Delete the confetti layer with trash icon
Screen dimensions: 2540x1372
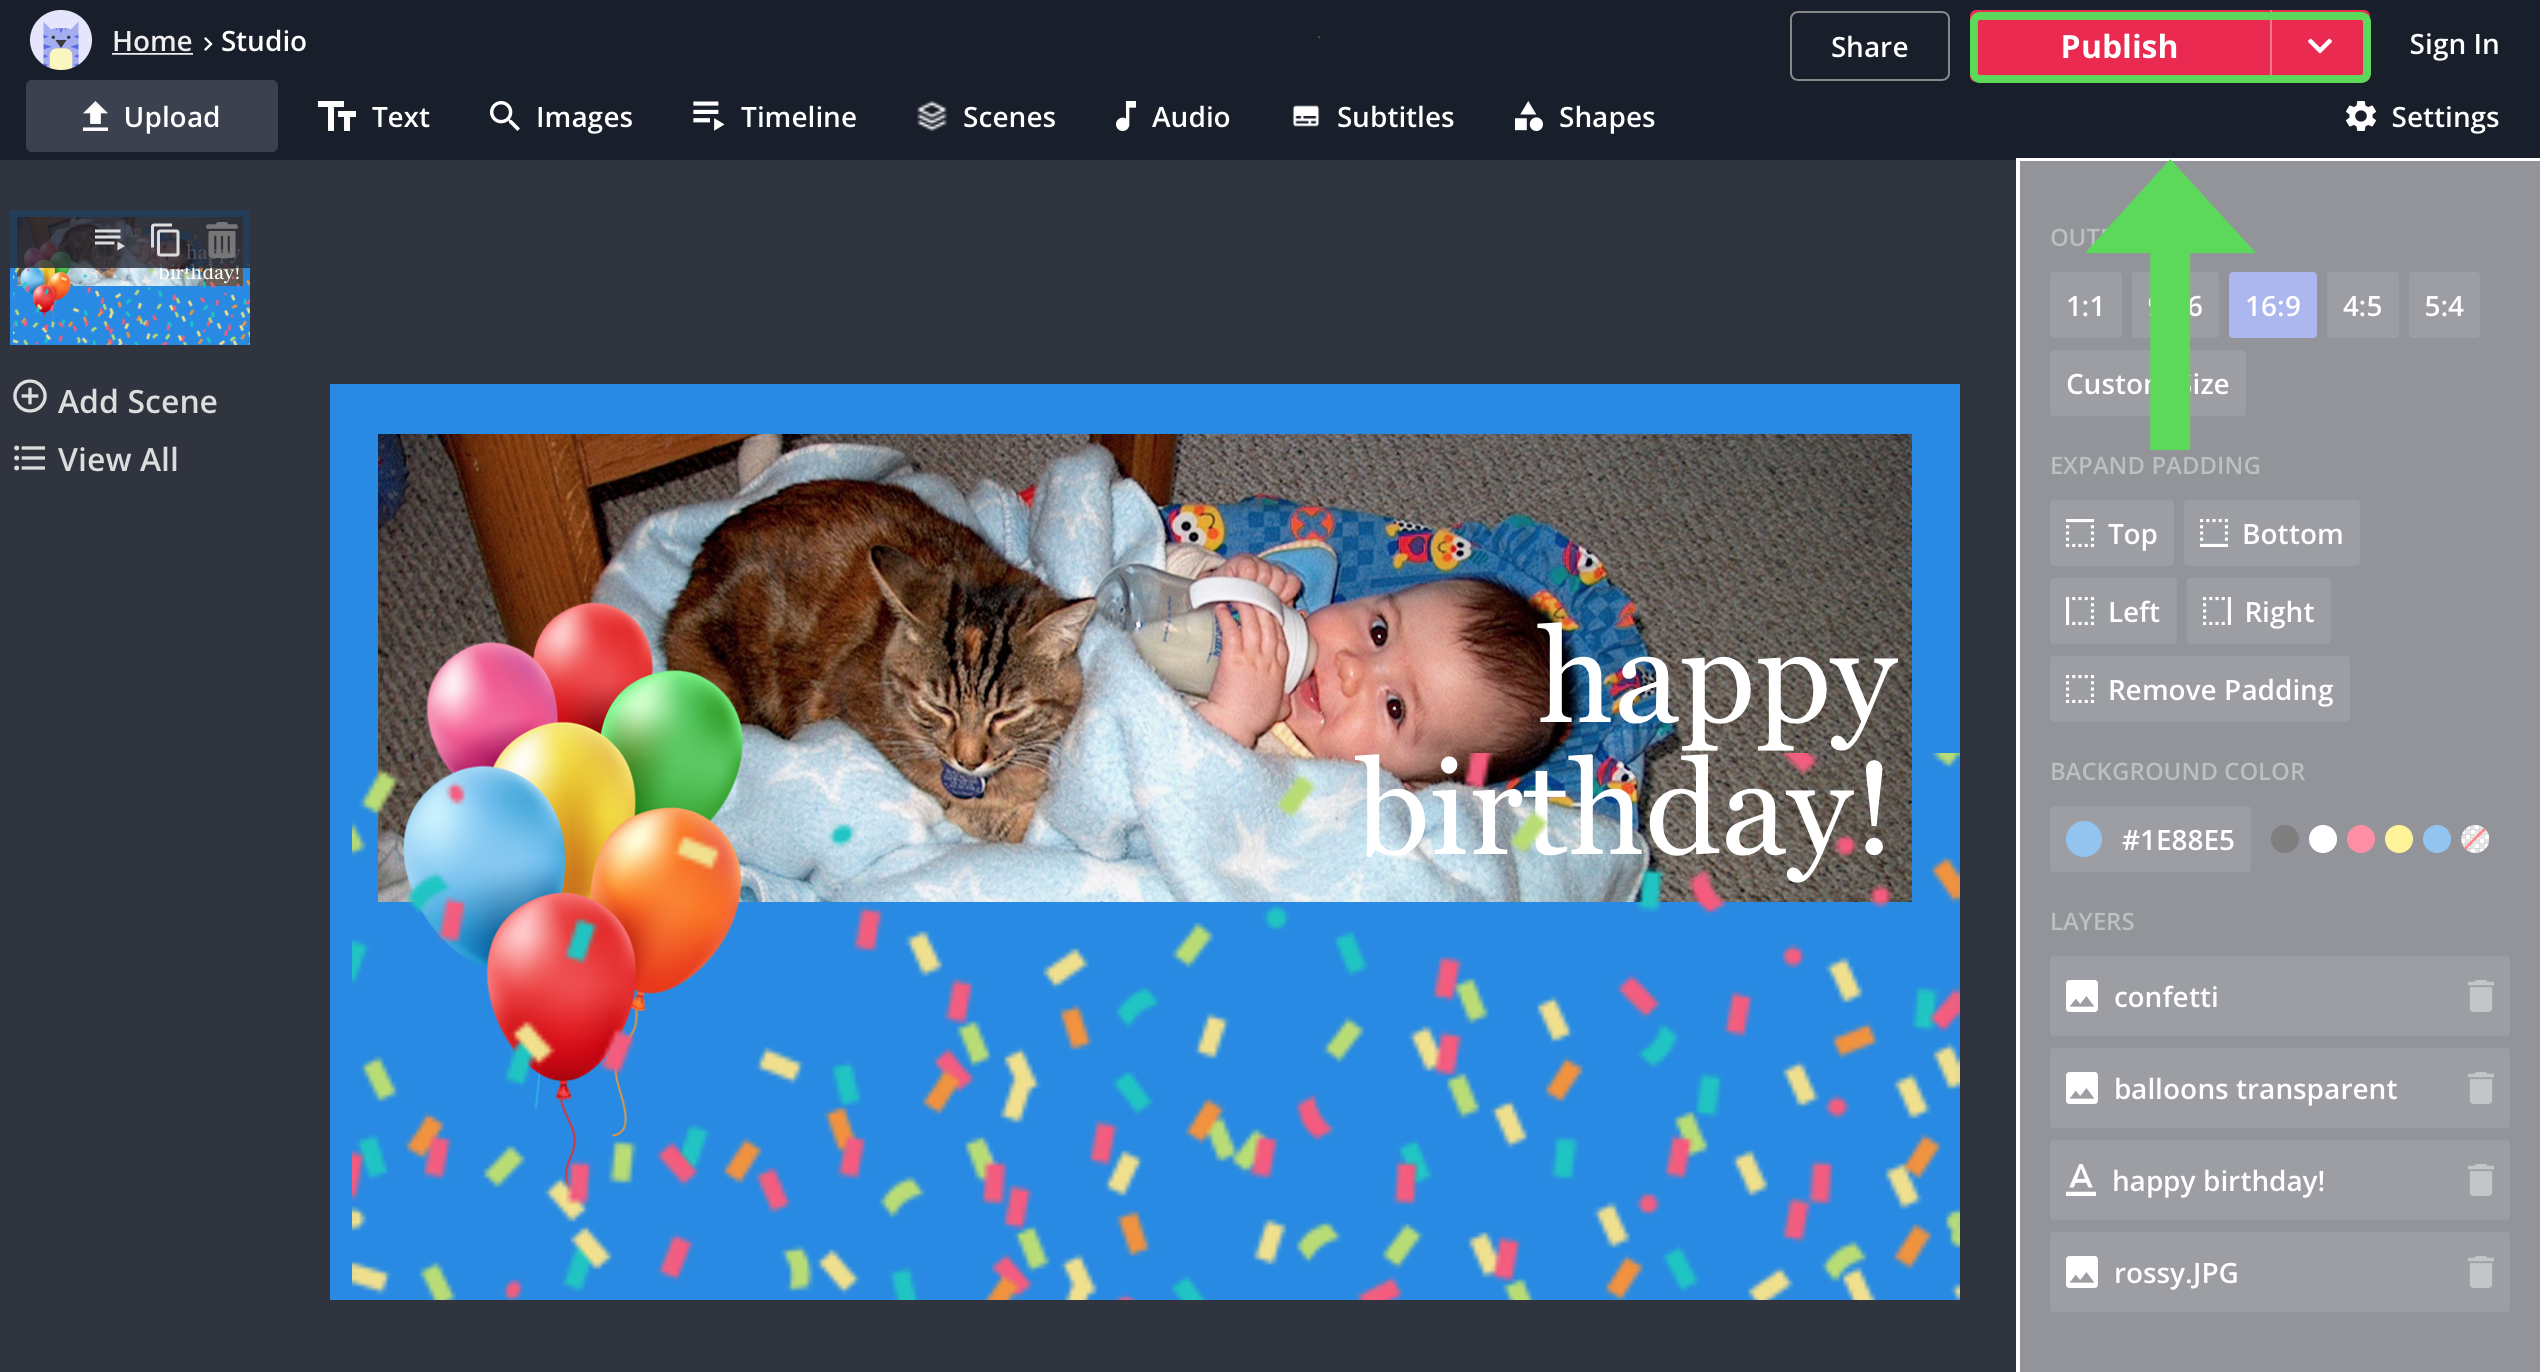[2480, 996]
